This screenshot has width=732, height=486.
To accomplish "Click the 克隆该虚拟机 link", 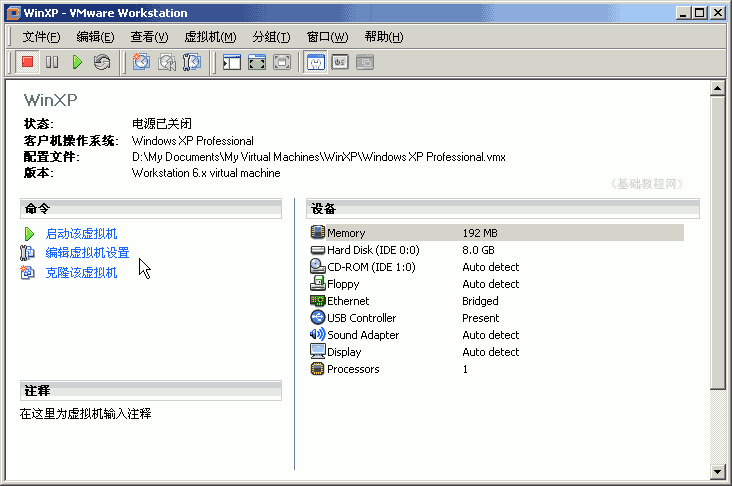I will pyautogui.click(x=81, y=273).
